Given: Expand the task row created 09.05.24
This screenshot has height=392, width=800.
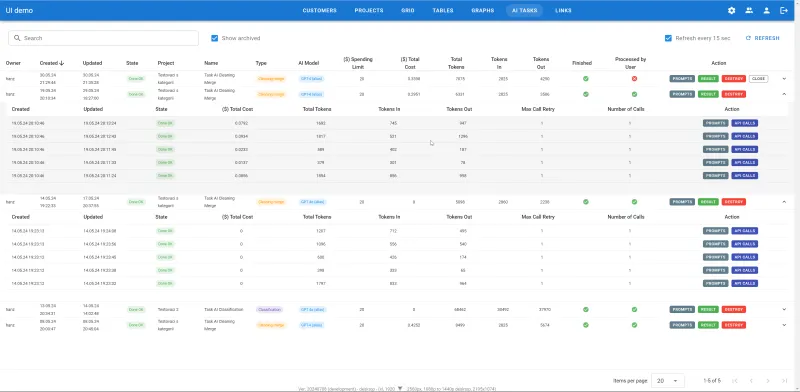Looking at the screenshot, I should pyautogui.click(x=784, y=325).
